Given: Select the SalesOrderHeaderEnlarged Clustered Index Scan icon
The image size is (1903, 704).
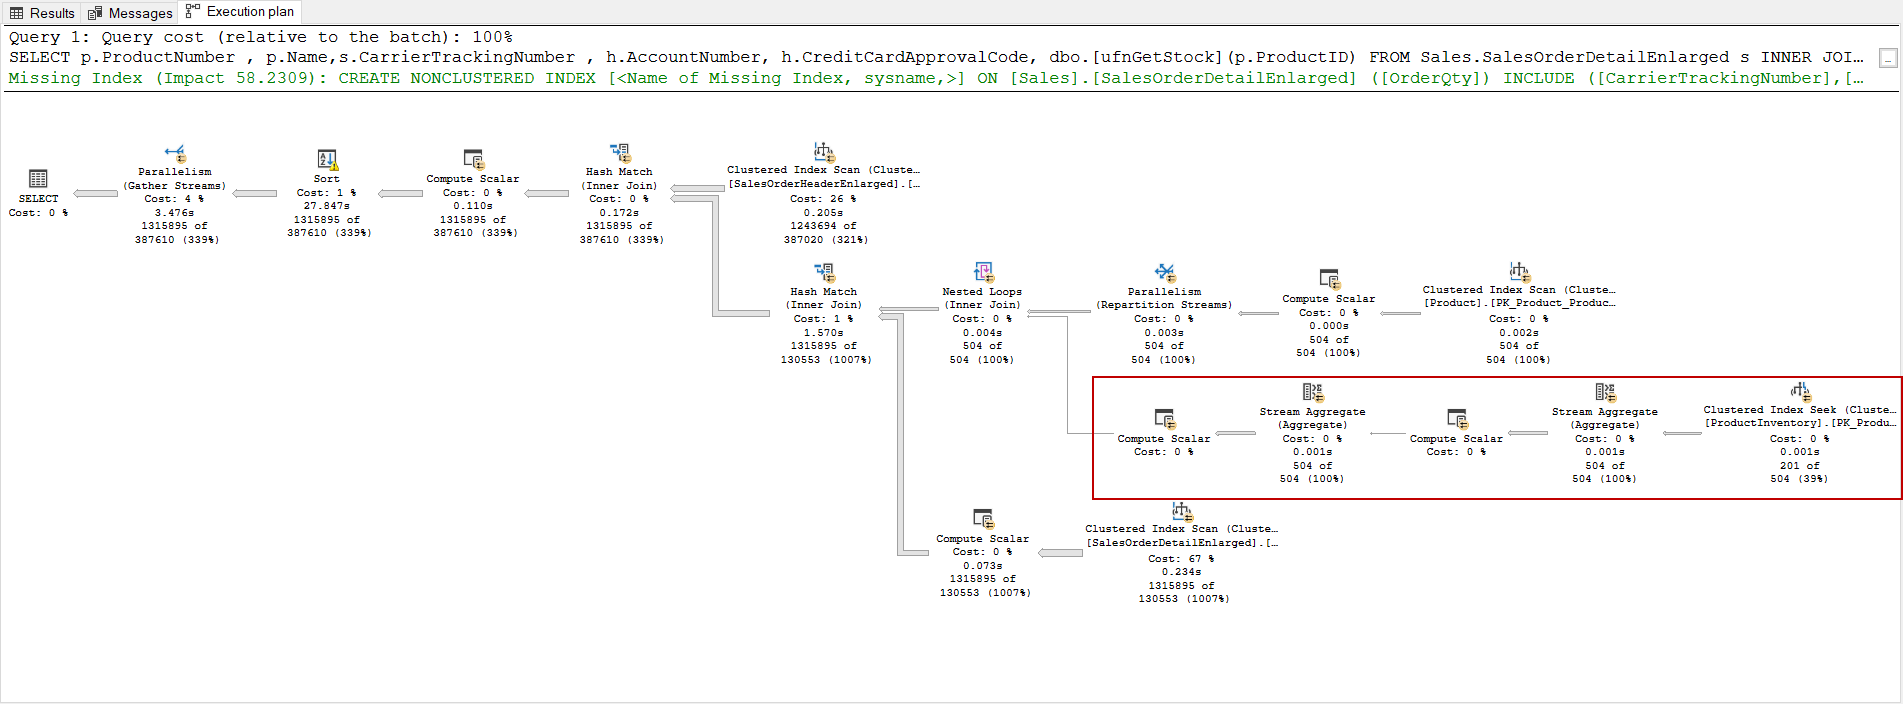Looking at the screenshot, I should [823, 152].
